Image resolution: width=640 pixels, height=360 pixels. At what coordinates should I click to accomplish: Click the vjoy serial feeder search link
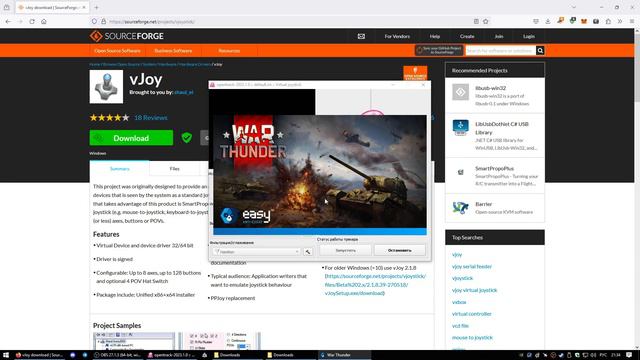tap(471, 267)
